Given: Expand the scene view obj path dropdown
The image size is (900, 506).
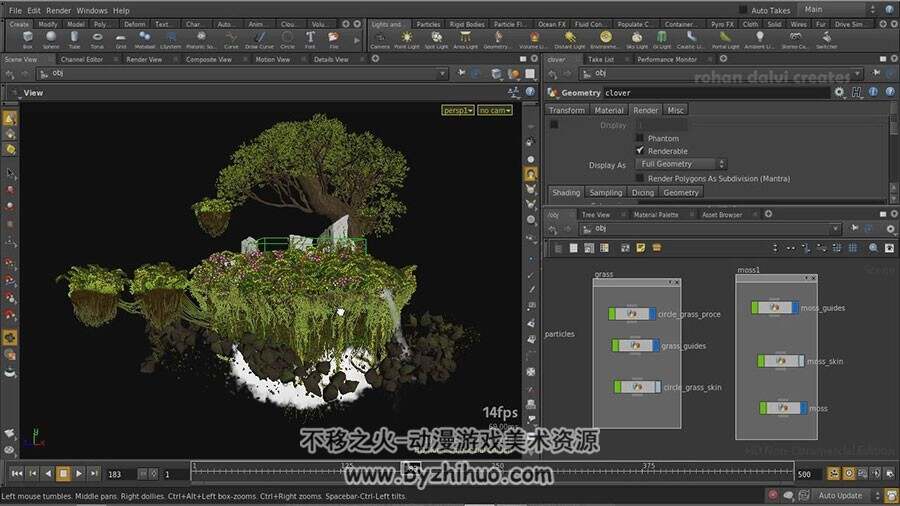Looking at the screenshot, I should (x=442, y=73).
